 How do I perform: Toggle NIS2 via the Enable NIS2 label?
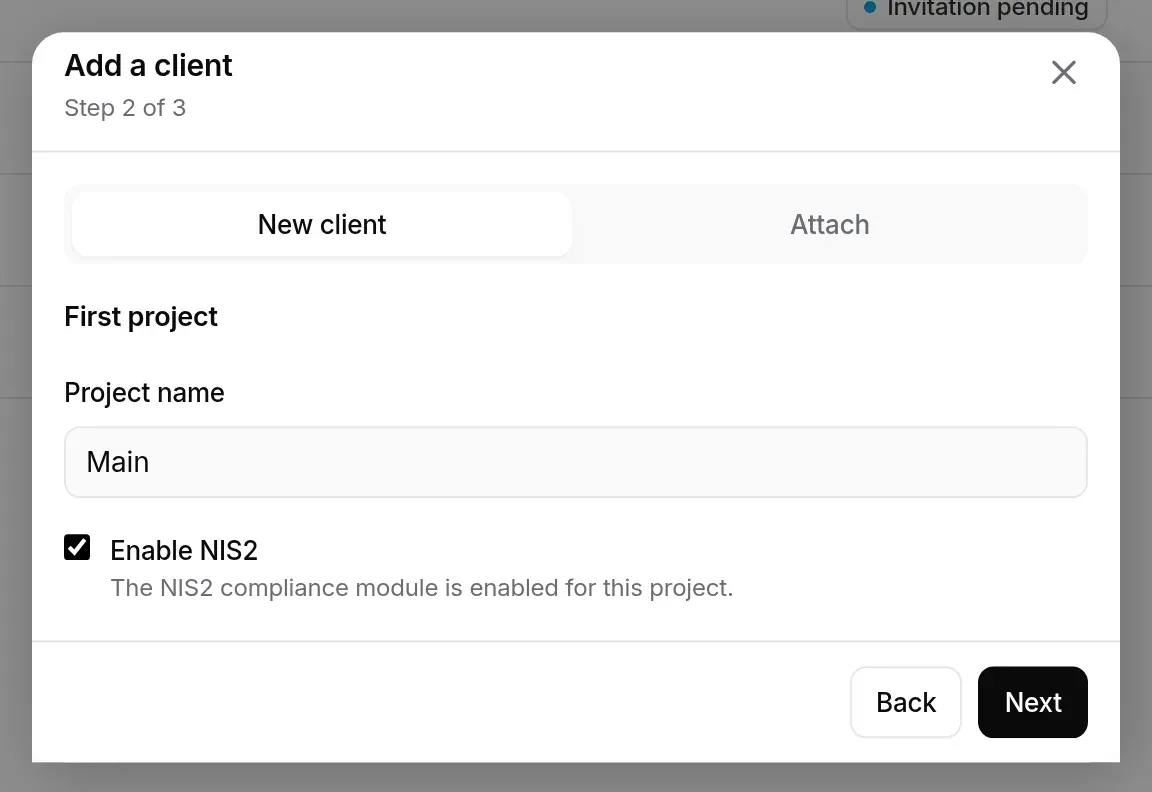click(184, 550)
